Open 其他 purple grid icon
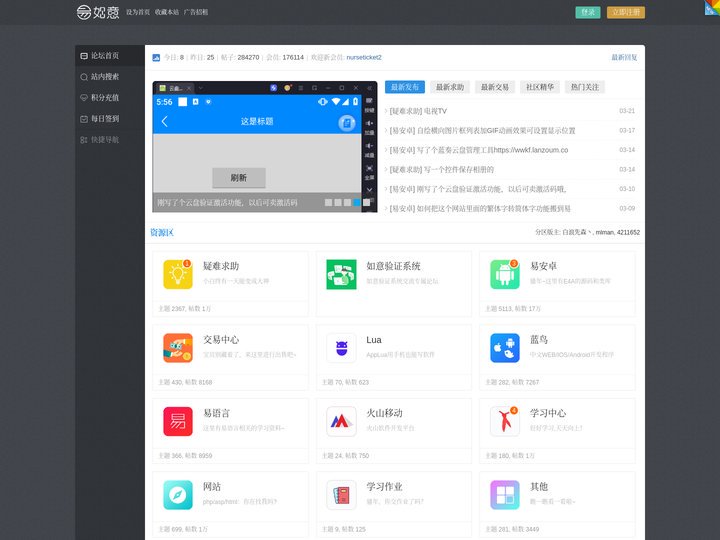Screen dimensions: 720x540 point(505,495)
